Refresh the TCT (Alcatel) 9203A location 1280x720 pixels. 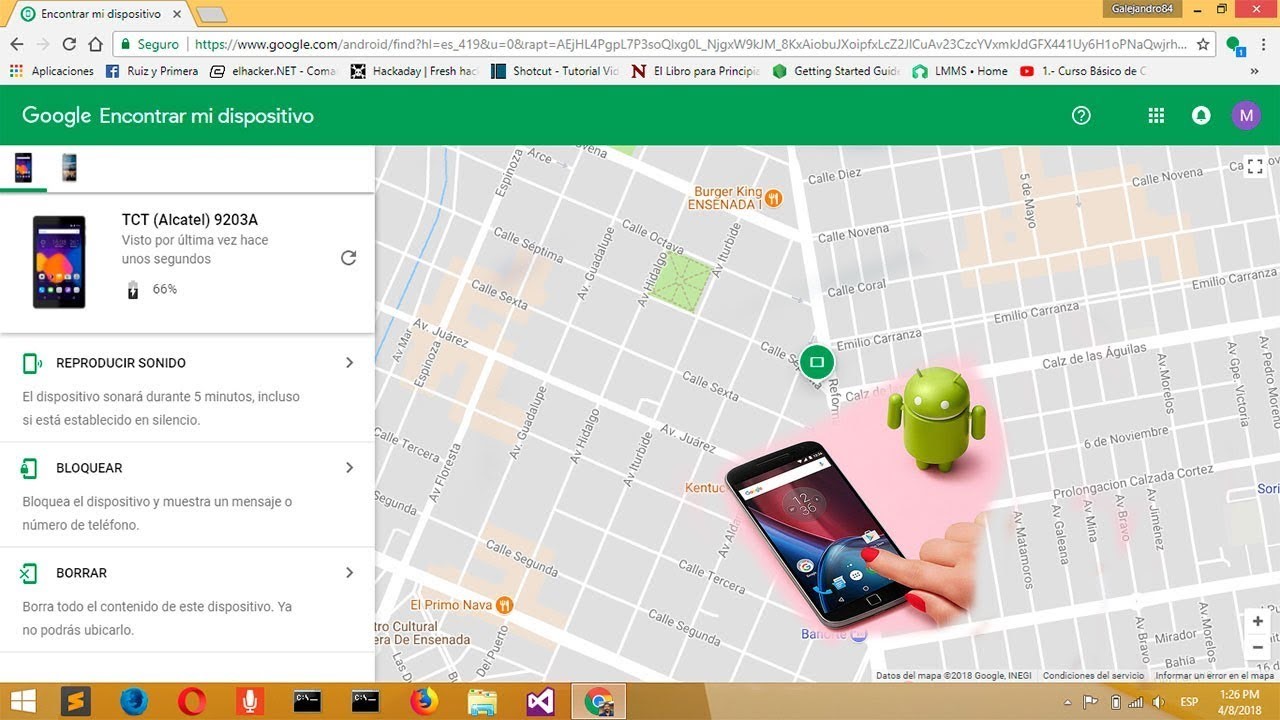click(348, 257)
